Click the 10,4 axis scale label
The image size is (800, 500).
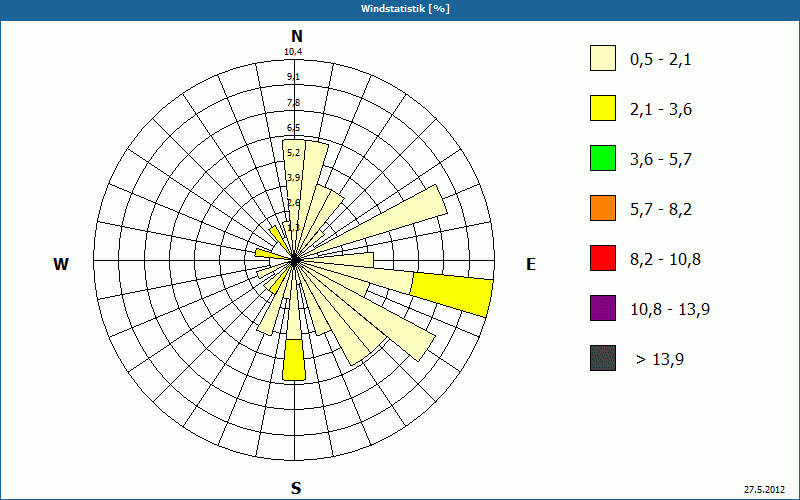293,52
